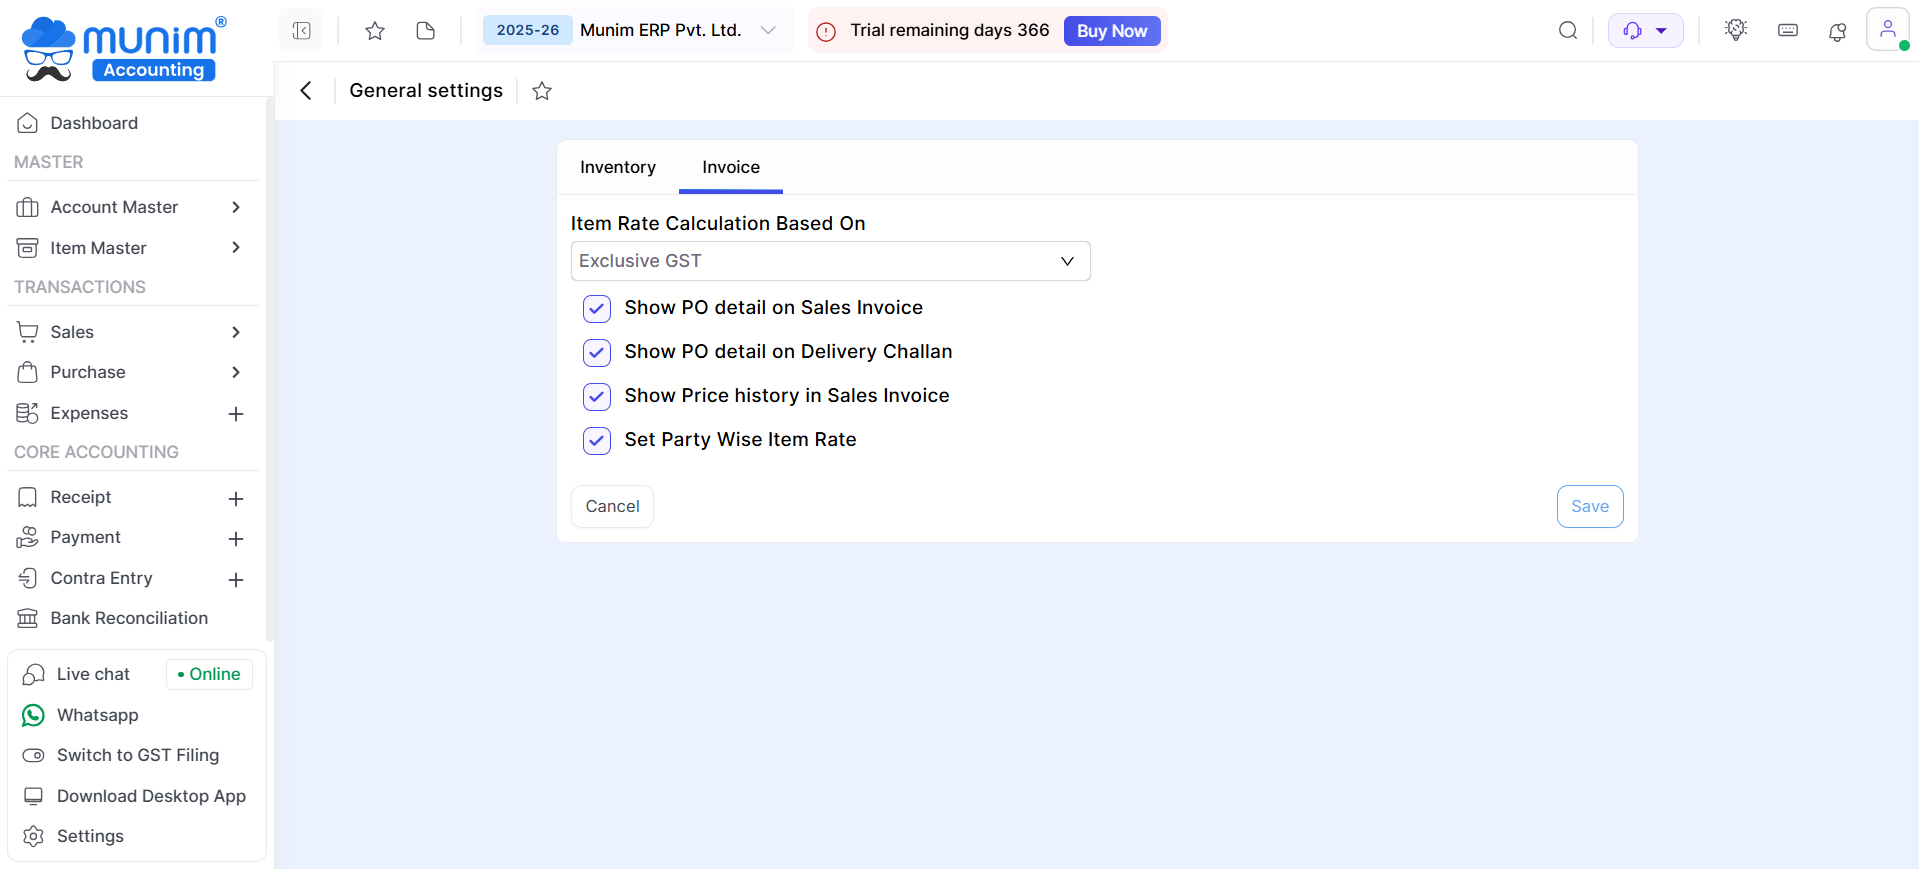The width and height of the screenshot is (1919, 869).
Task: Open the user profile avatar icon
Action: (1887, 29)
